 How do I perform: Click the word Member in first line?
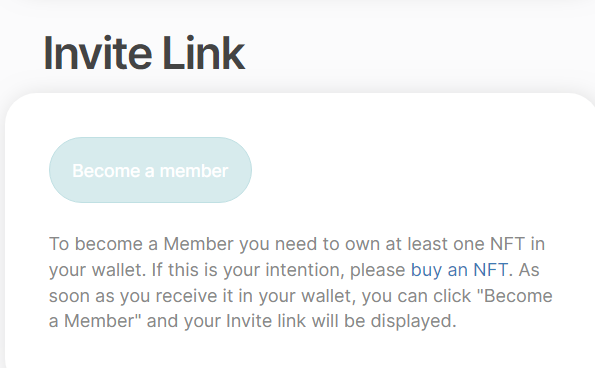[x=198, y=244]
